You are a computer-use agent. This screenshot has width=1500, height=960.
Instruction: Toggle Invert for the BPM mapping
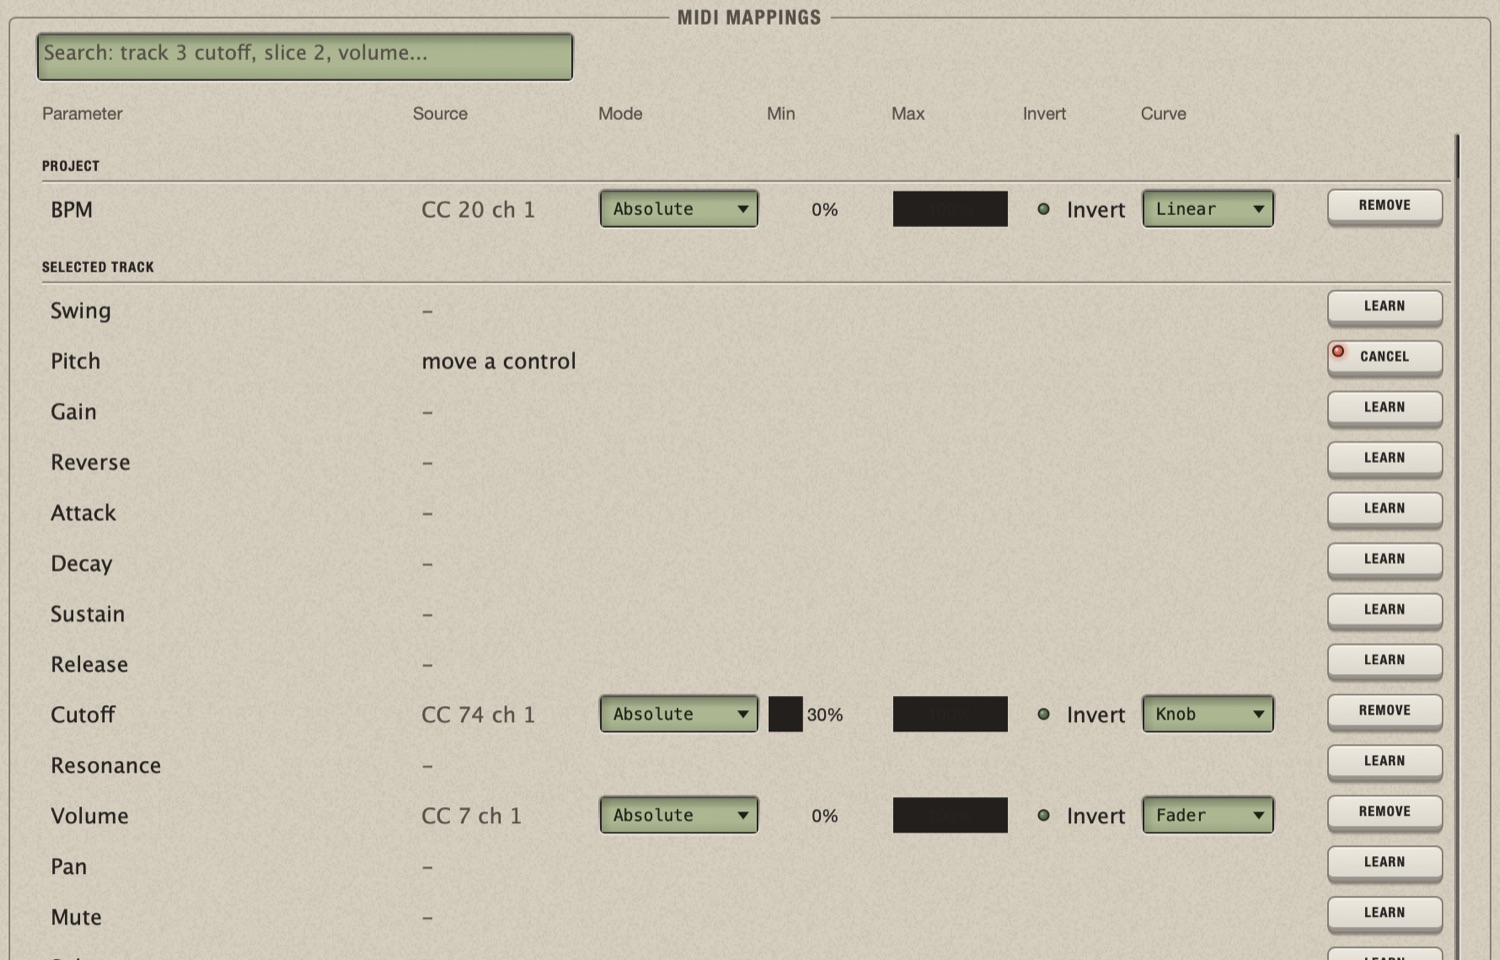pos(1081,210)
